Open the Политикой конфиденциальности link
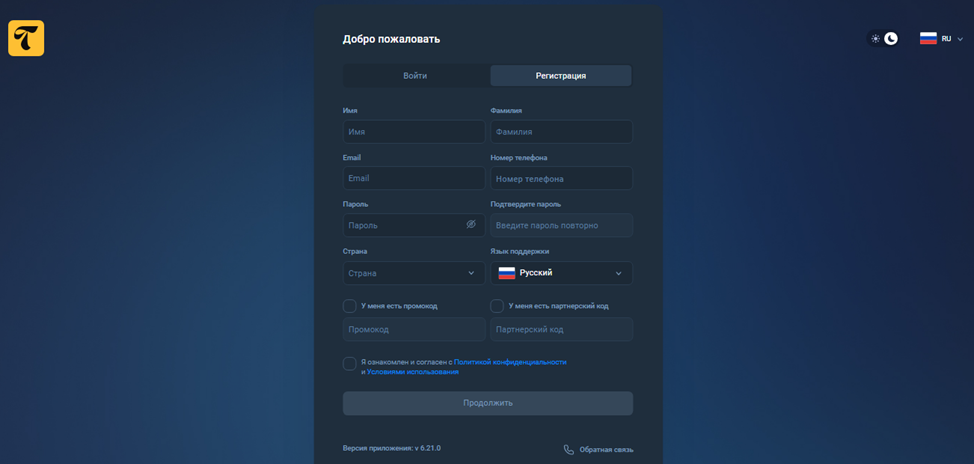Viewport: 974px width, 464px height. [510, 362]
